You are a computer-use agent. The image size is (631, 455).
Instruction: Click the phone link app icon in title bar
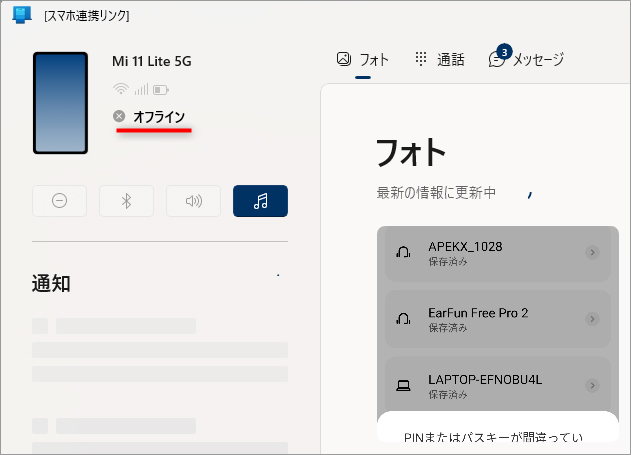tap(22, 15)
